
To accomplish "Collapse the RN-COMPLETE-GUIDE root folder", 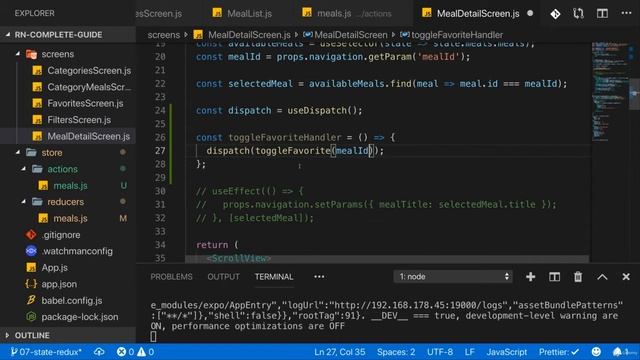I will (x=8, y=35).
